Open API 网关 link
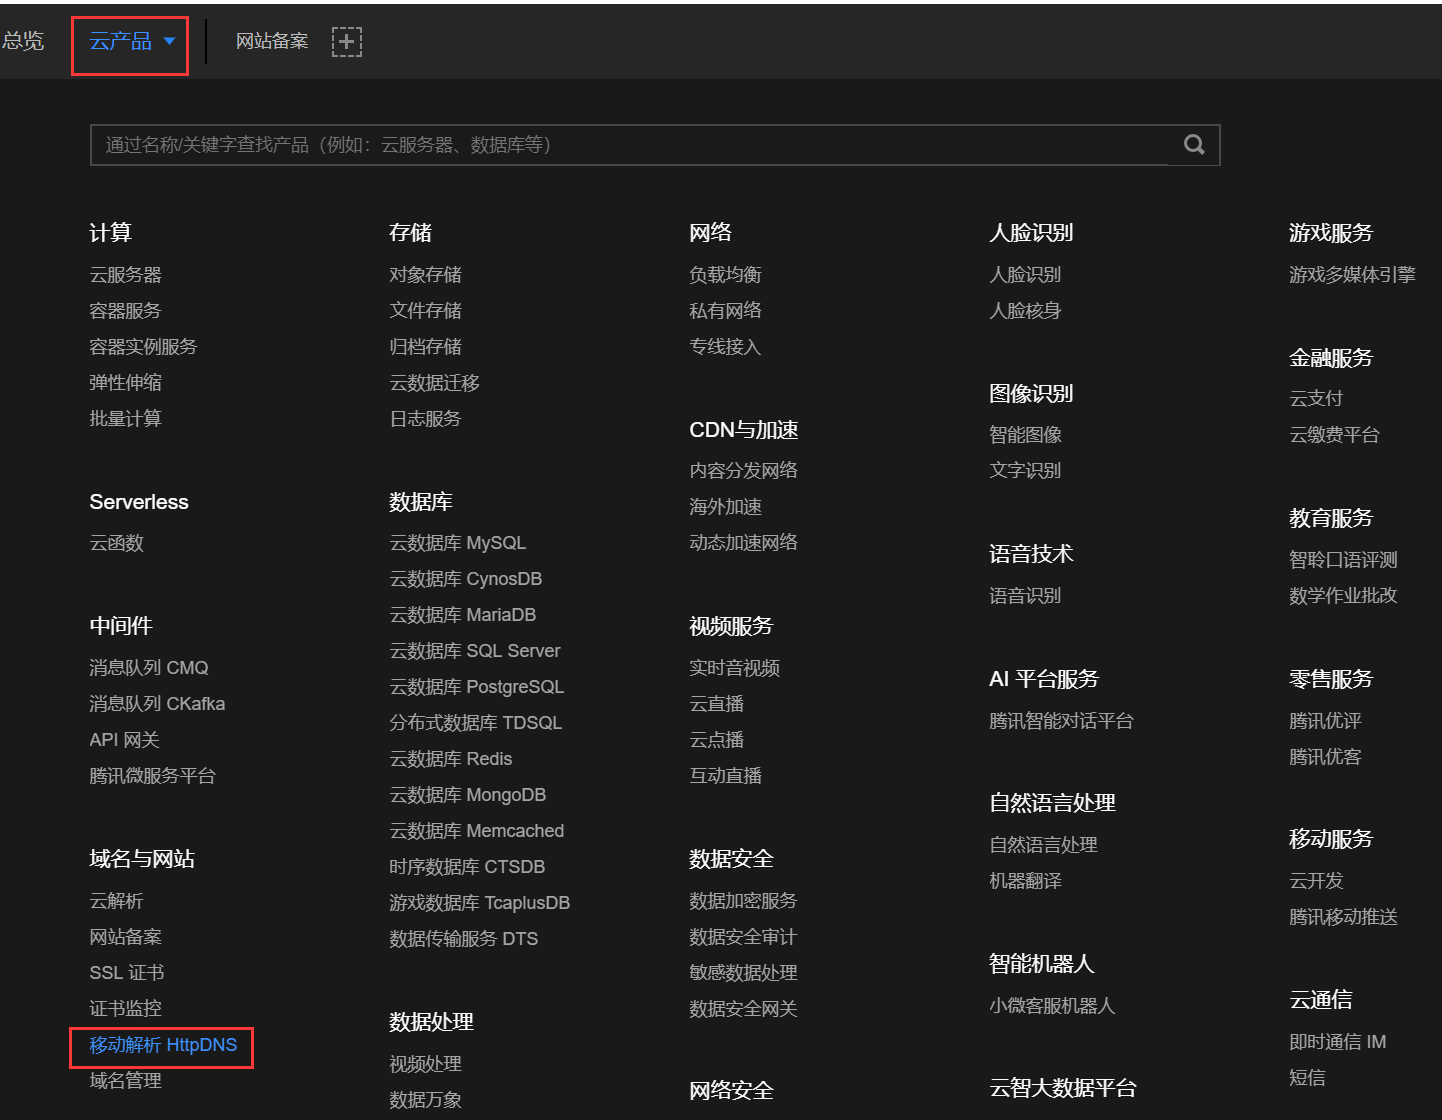The height and width of the screenshot is (1120, 1442). coord(125,740)
